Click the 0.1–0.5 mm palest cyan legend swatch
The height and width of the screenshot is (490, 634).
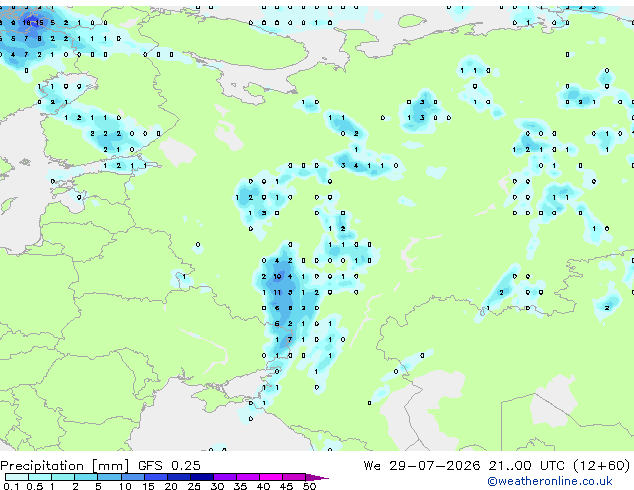point(17,477)
